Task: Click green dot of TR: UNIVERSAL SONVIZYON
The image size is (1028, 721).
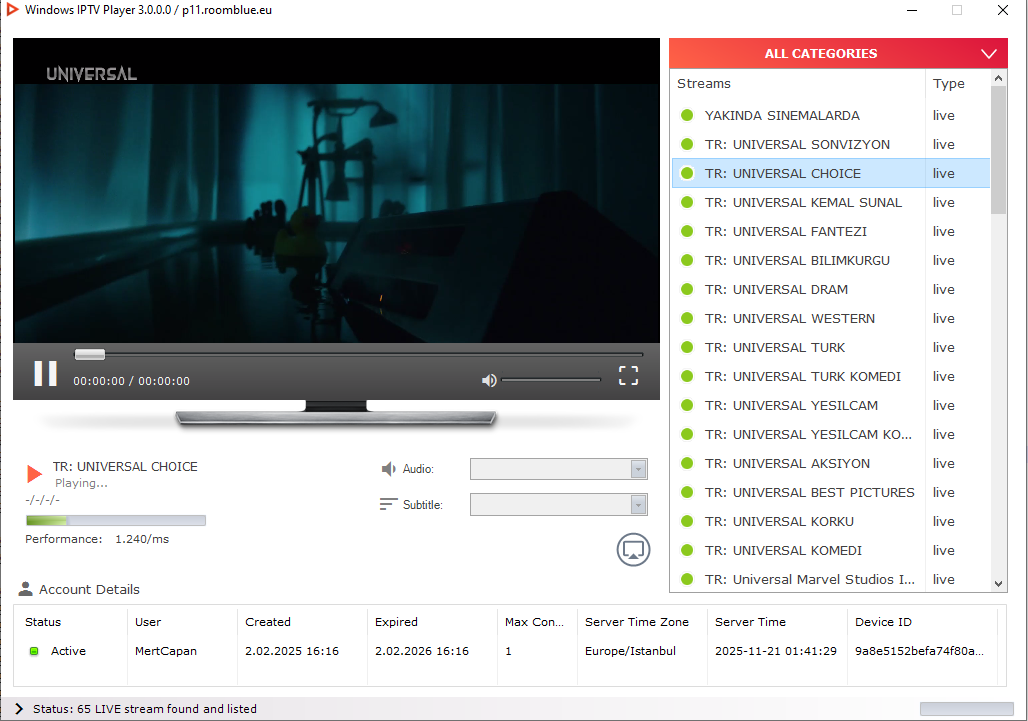Action: pos(687,144)
